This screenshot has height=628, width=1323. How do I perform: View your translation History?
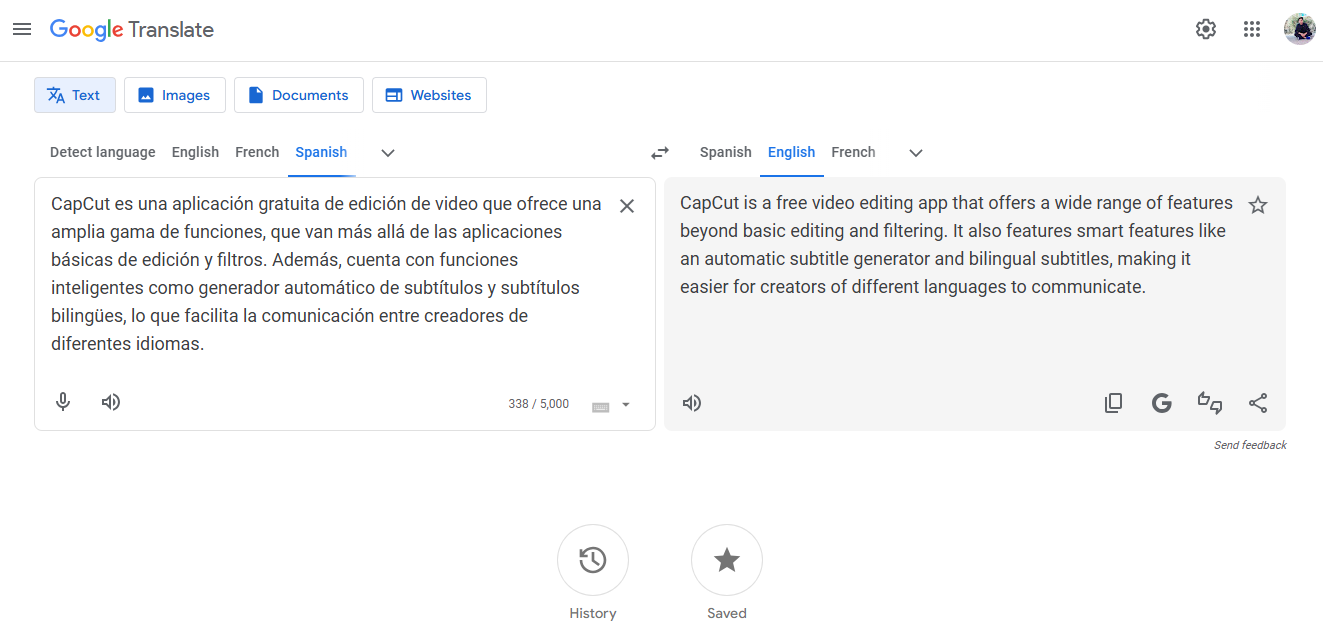(592, 560)
